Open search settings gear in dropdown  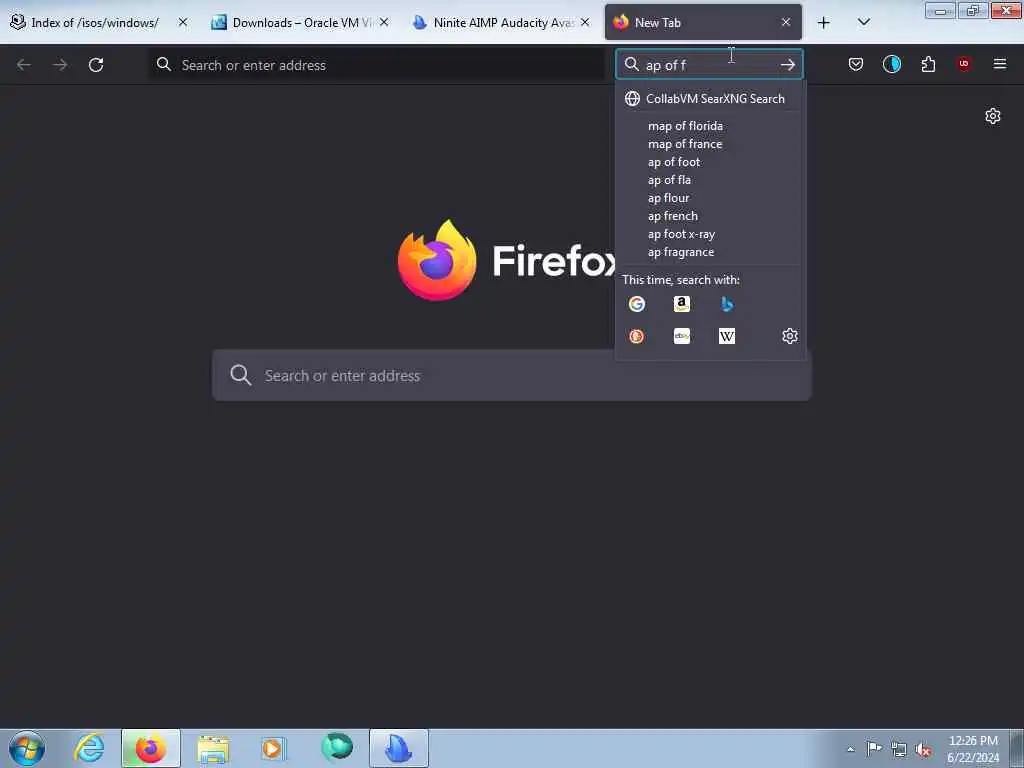point(790,336)
